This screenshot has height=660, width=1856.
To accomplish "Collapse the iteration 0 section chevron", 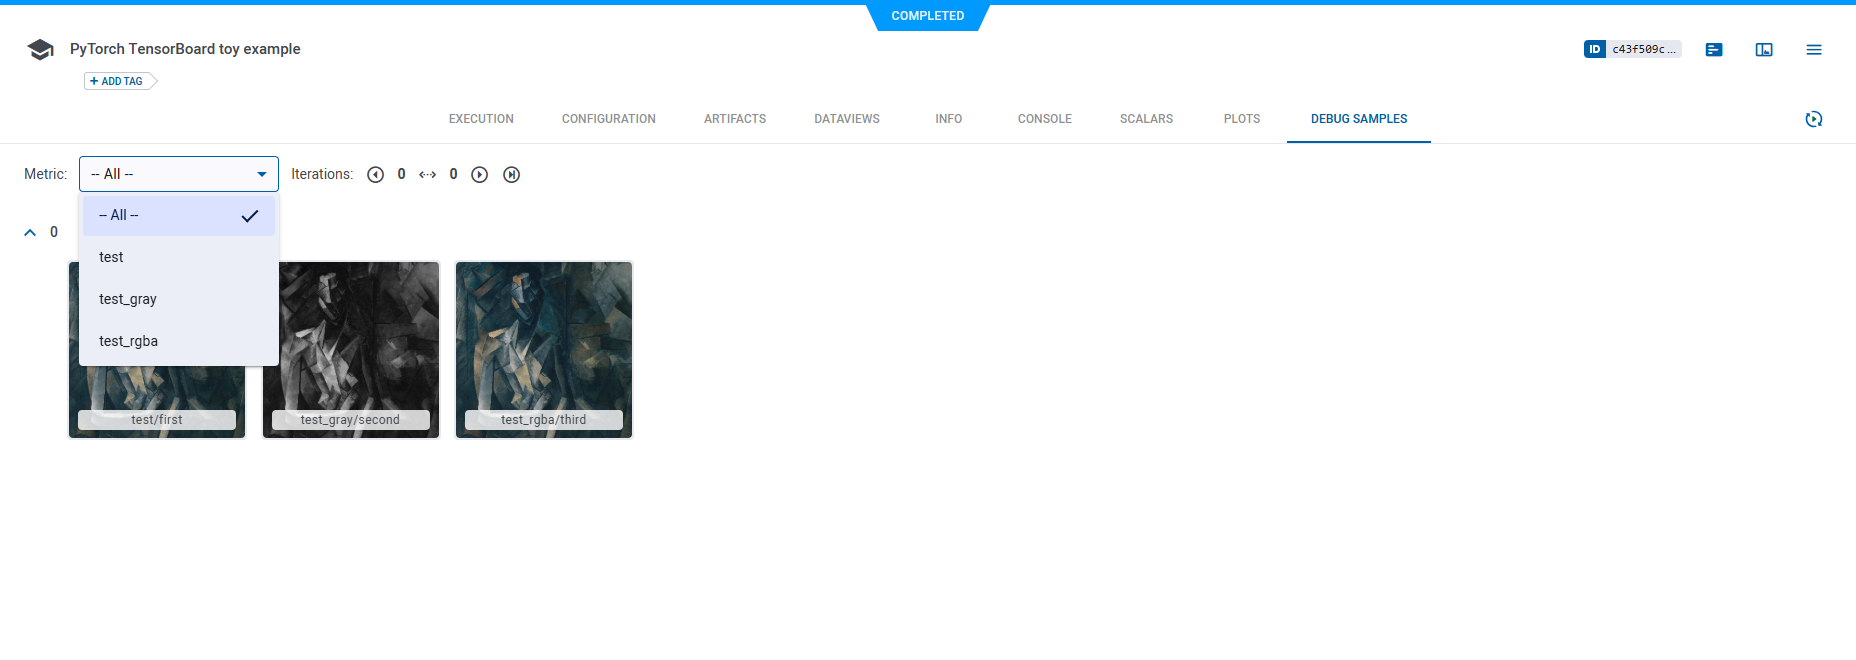I will click(30, 233).
